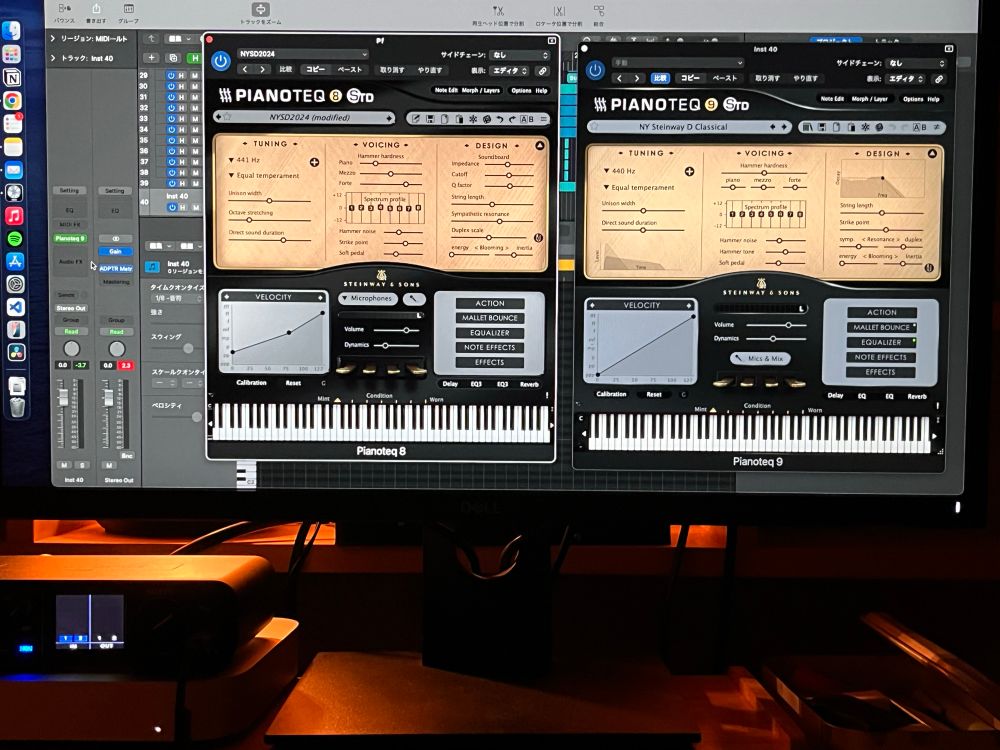The width and height of the screenshot is (1000, 750).
Task: Click the Volume slider in Pianoteq 8
Action: pos(399,330)
